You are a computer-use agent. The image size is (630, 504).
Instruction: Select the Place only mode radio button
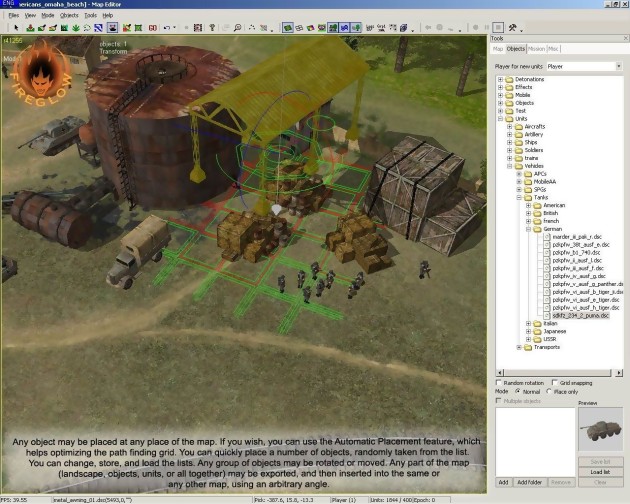coord(551,391)
